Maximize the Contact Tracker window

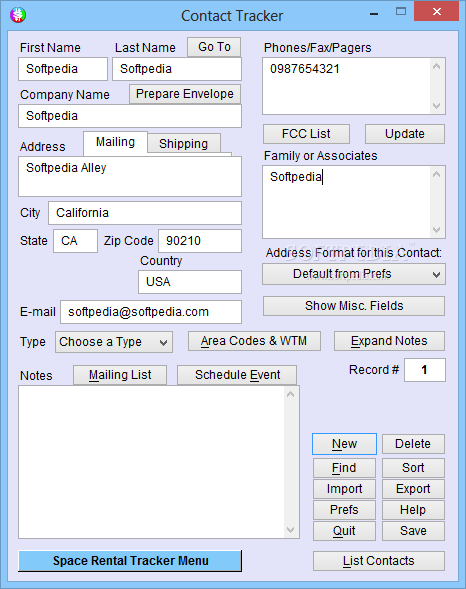401,12
